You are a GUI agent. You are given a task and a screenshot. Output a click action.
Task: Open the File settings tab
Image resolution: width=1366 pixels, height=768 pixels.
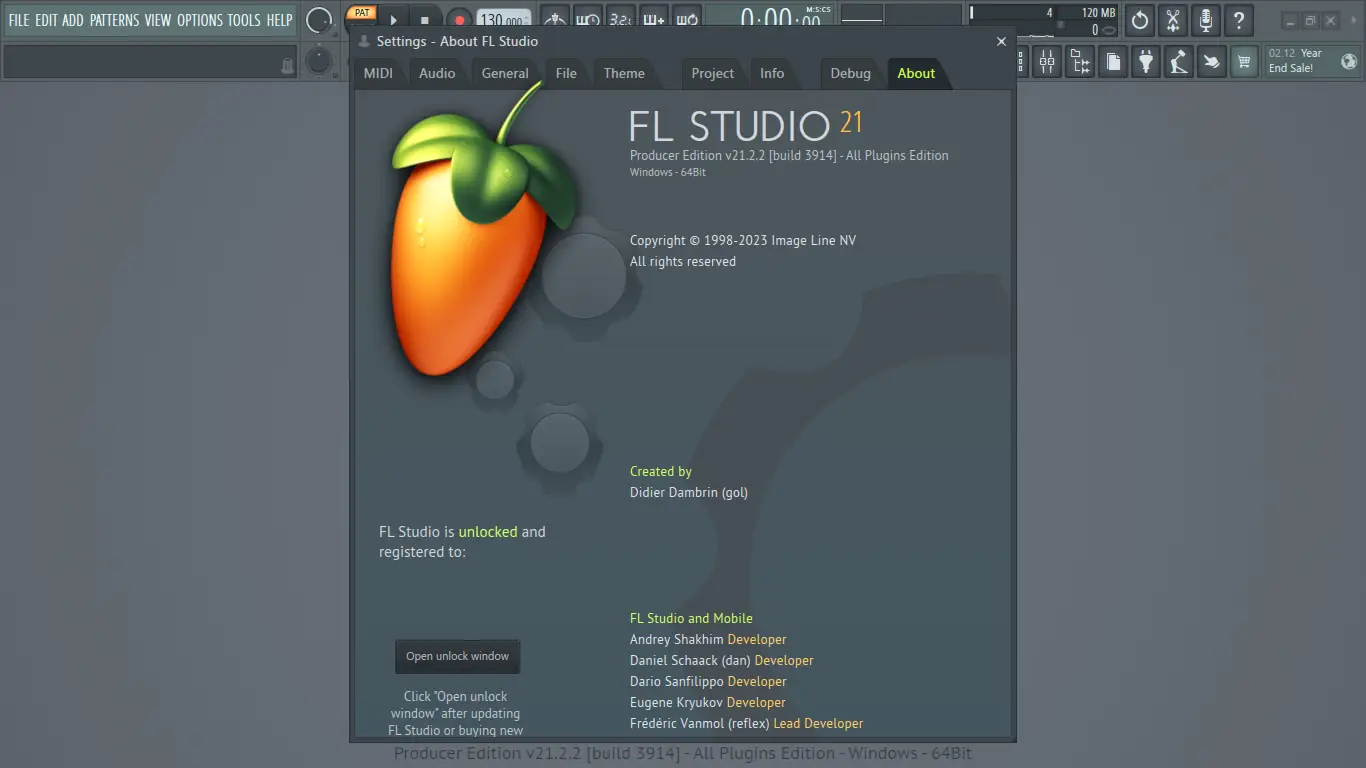(x=566, y=73)
